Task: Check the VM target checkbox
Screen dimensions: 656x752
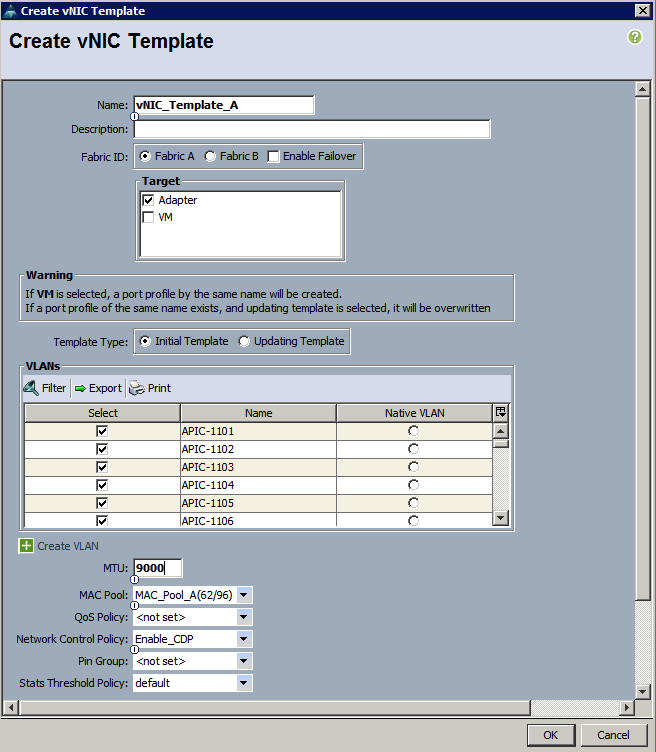Action: [x=148, y=217]
